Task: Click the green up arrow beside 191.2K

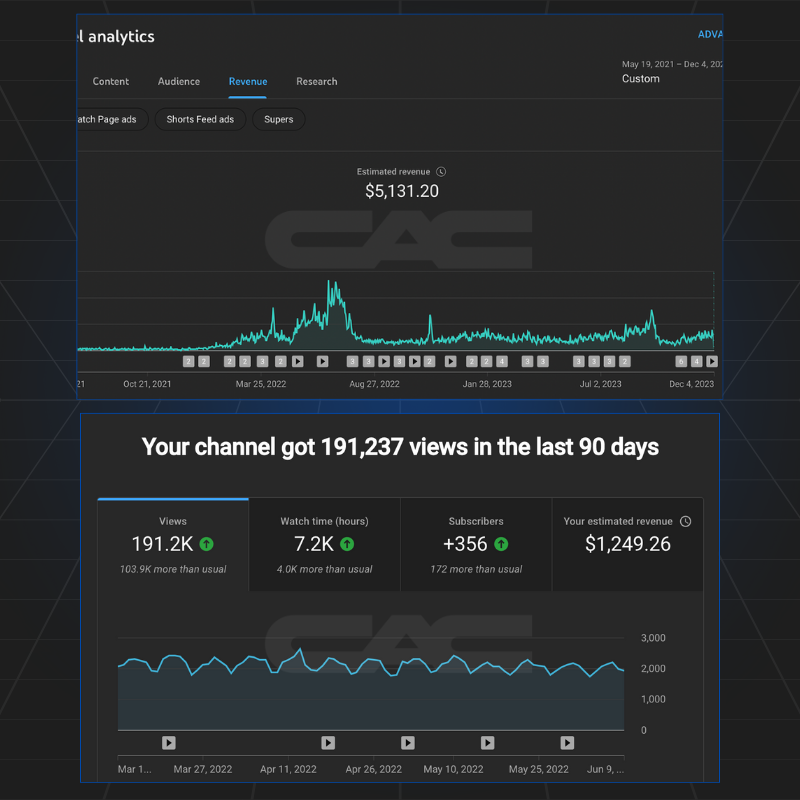Action: click(207, 544)
